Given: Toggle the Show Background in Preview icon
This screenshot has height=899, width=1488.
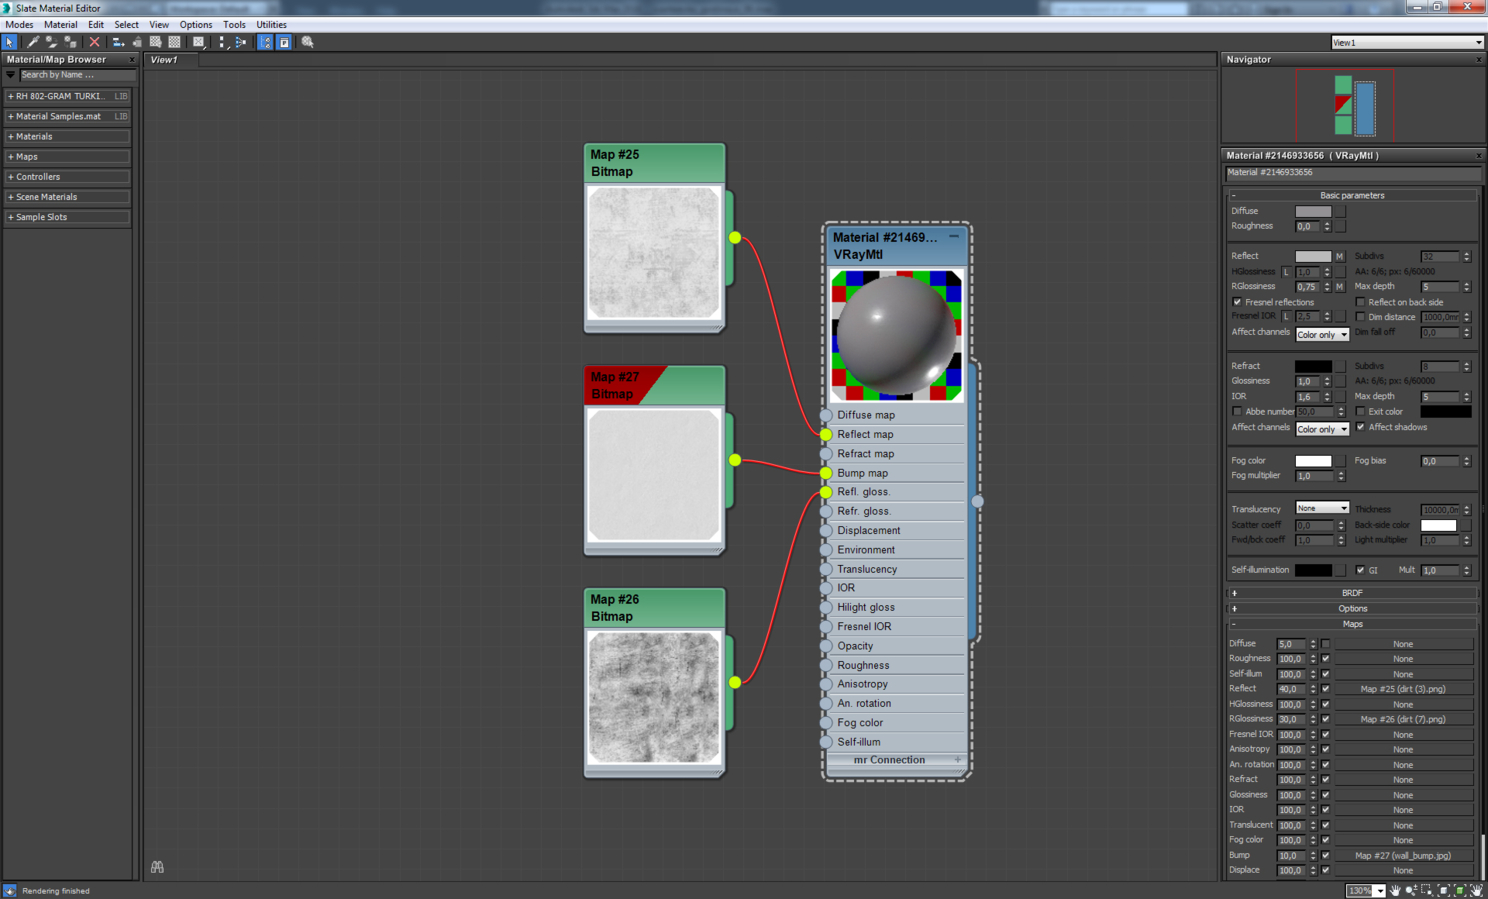Looking at the screenshot, I should coord(175,42).
